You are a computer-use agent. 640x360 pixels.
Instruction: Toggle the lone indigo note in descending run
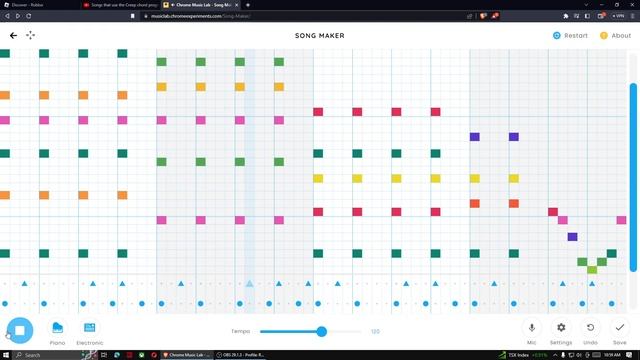tap(572, 237)
